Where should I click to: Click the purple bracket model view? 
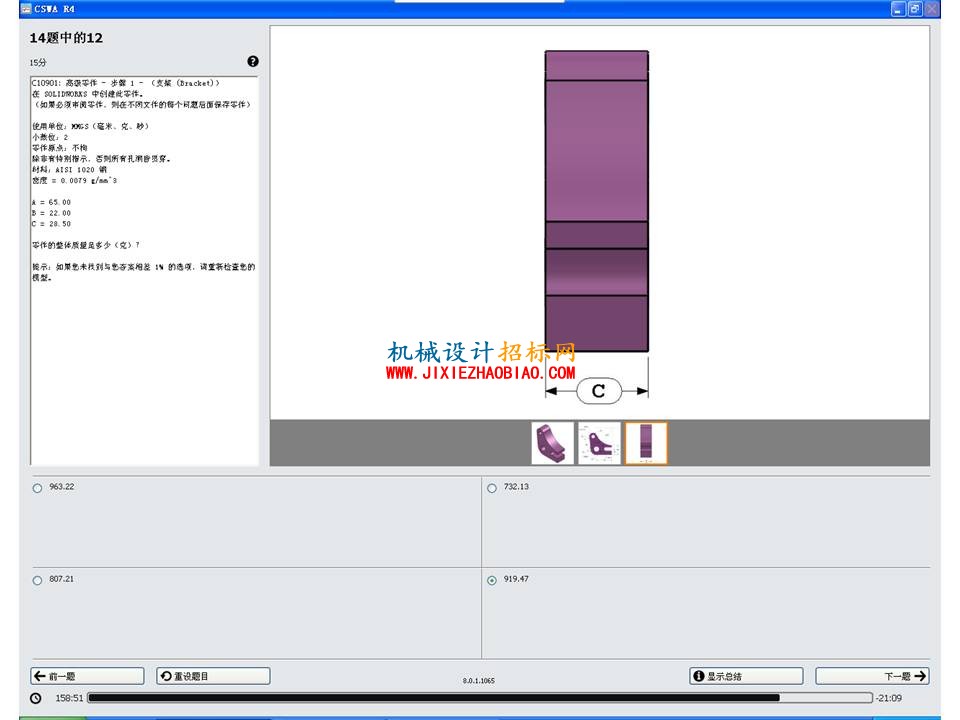(x=596, y=201)
